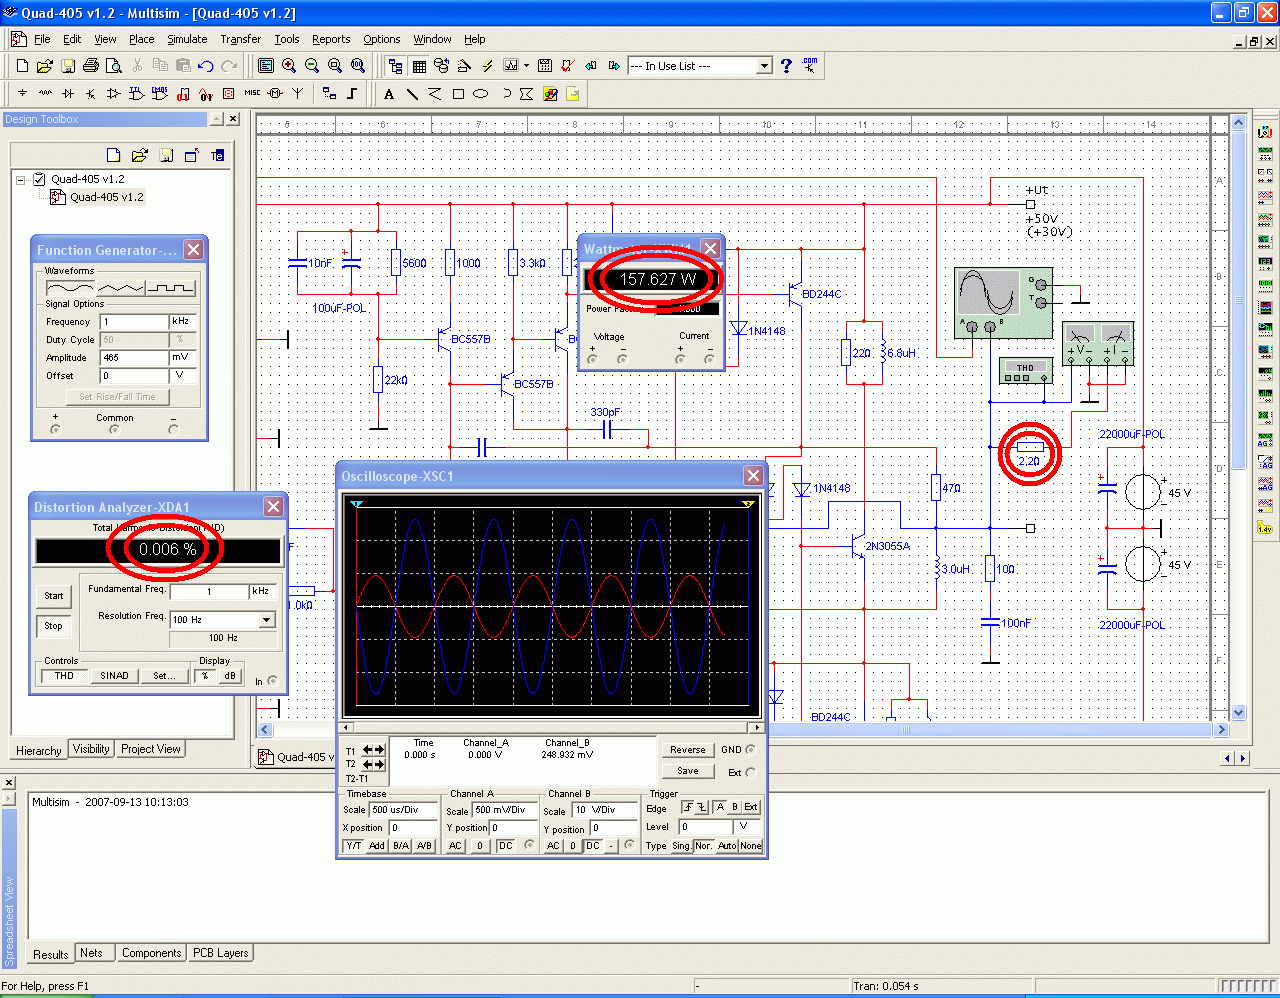Enable Auto trigger type on oscilloscope
Viewport: 1280px width, 998px height.
pos(727,846)
